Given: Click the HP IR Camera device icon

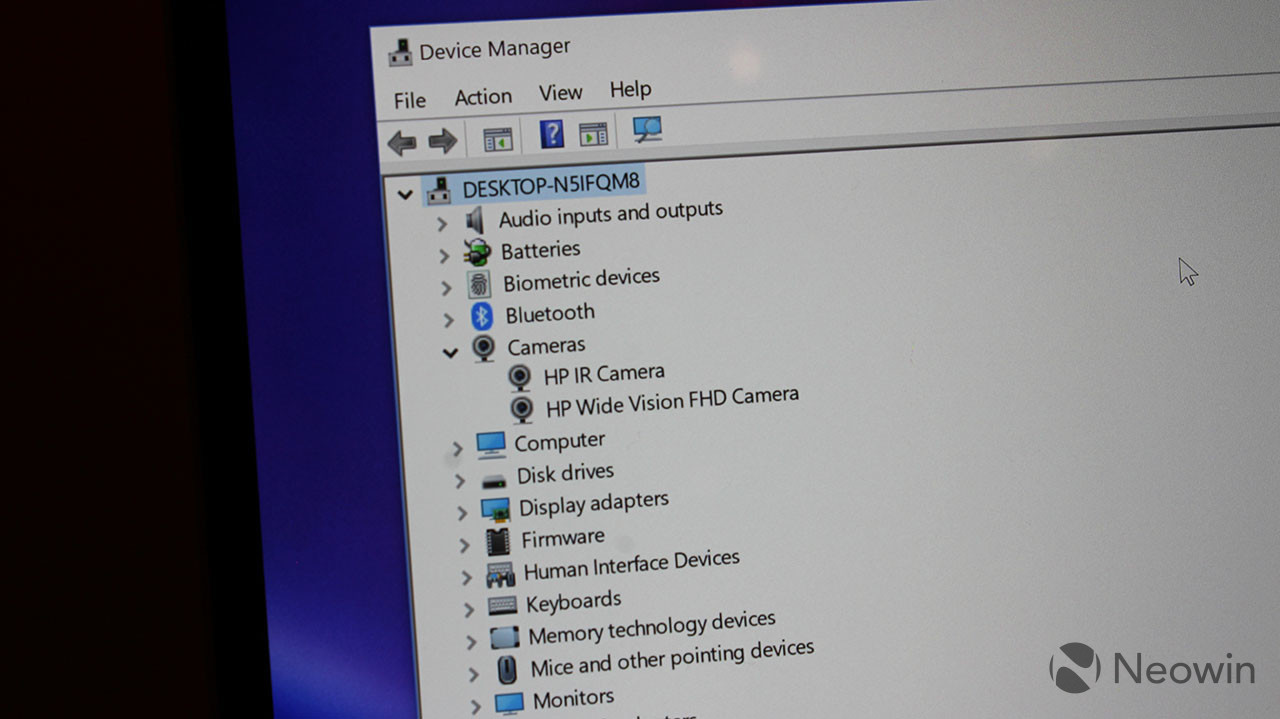Looking at the screenshot, I should (519, 377).
